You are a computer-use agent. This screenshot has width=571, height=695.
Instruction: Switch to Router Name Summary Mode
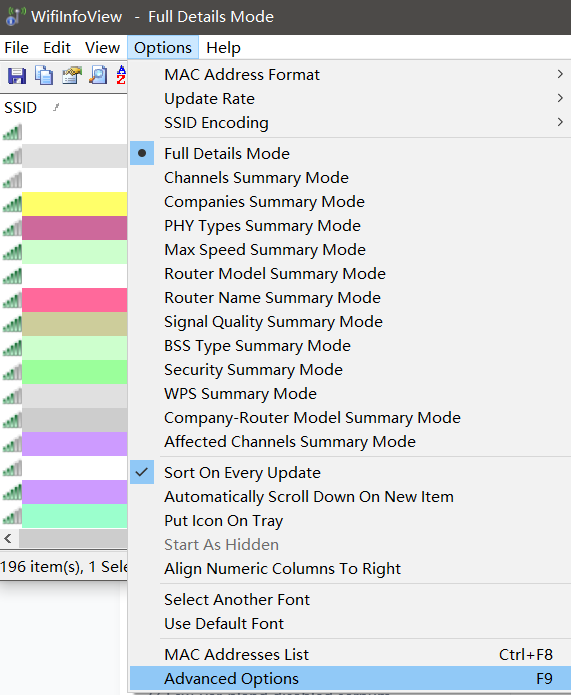350,297
